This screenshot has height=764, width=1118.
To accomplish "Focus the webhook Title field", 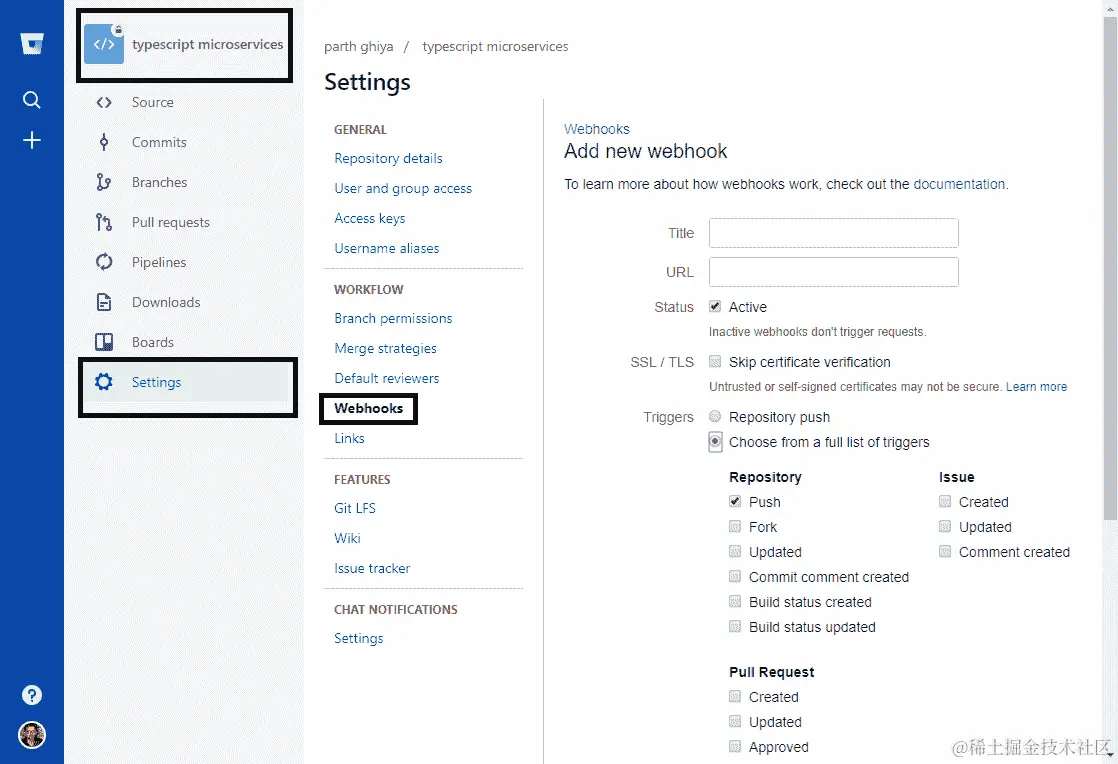I will click(834, 233).
